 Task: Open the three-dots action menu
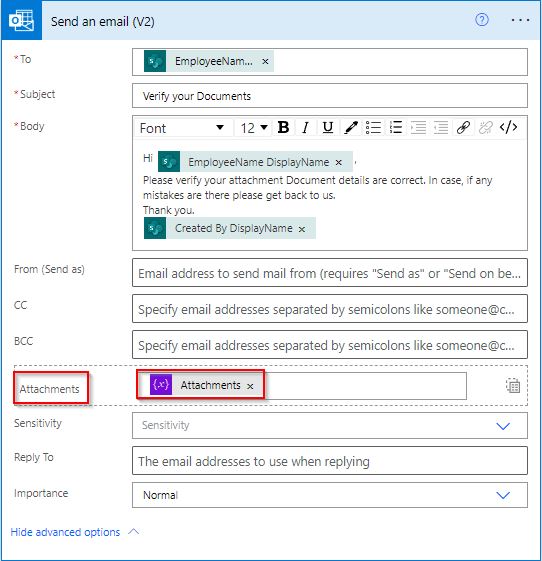click(520, 20)
